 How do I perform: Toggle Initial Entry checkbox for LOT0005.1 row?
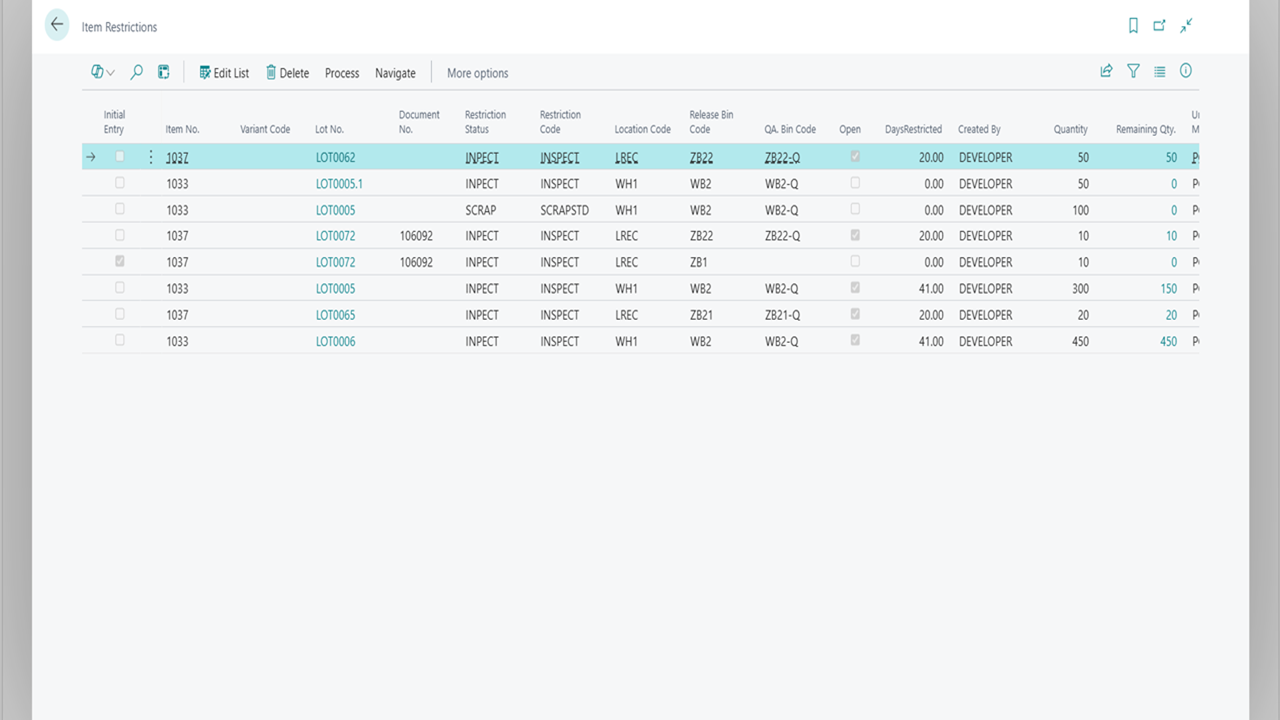[120, 183]
